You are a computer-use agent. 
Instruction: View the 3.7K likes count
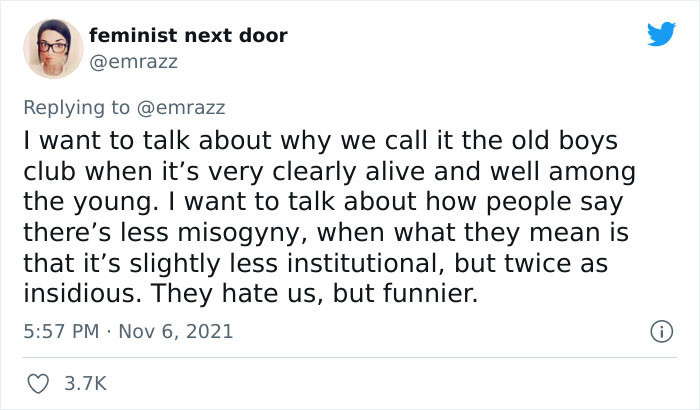(85, 382)
